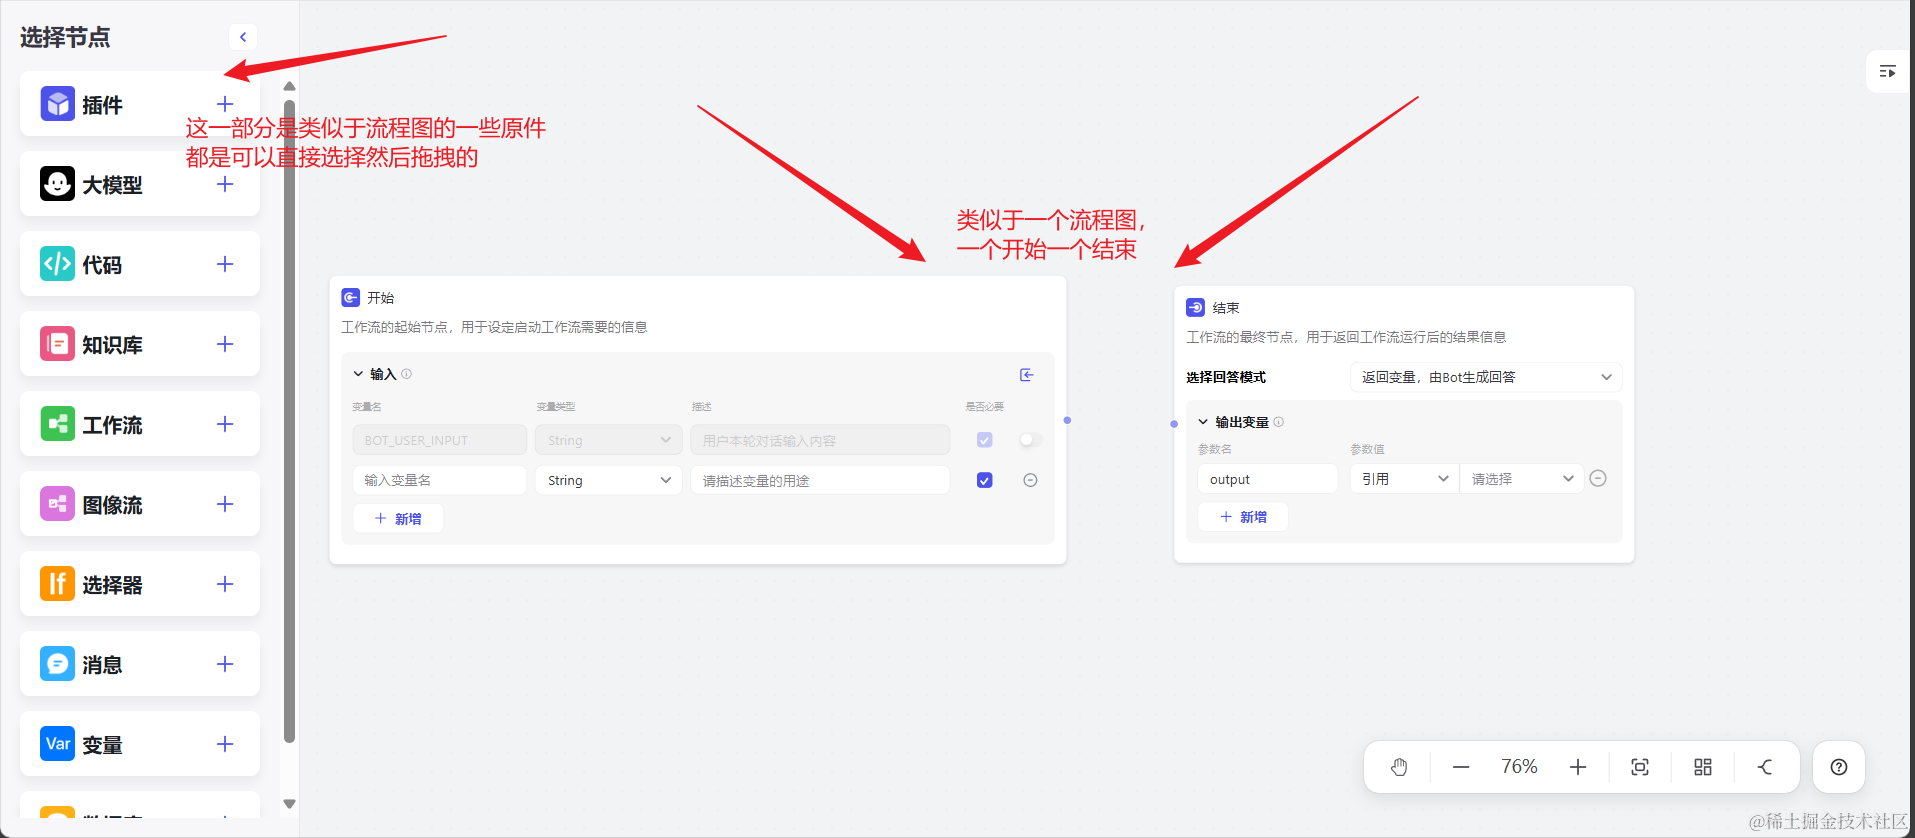
Task: Add a 消息 node with plus
Action: (225, 664)
